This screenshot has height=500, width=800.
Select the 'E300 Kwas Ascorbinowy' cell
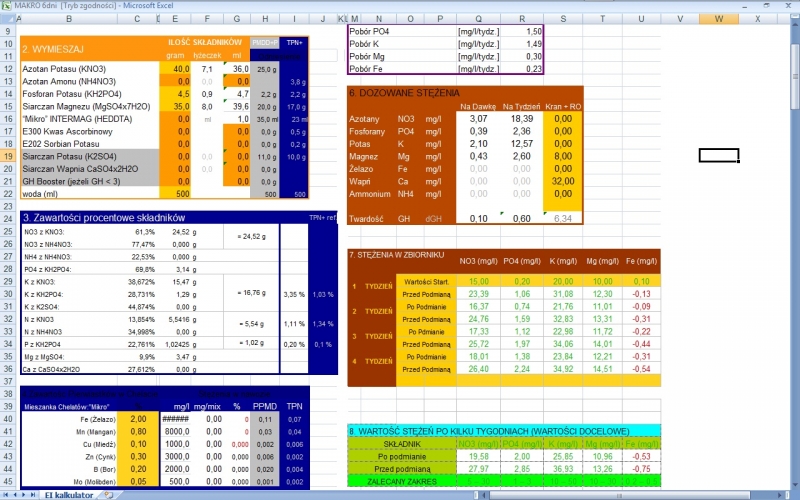point(90,132)
